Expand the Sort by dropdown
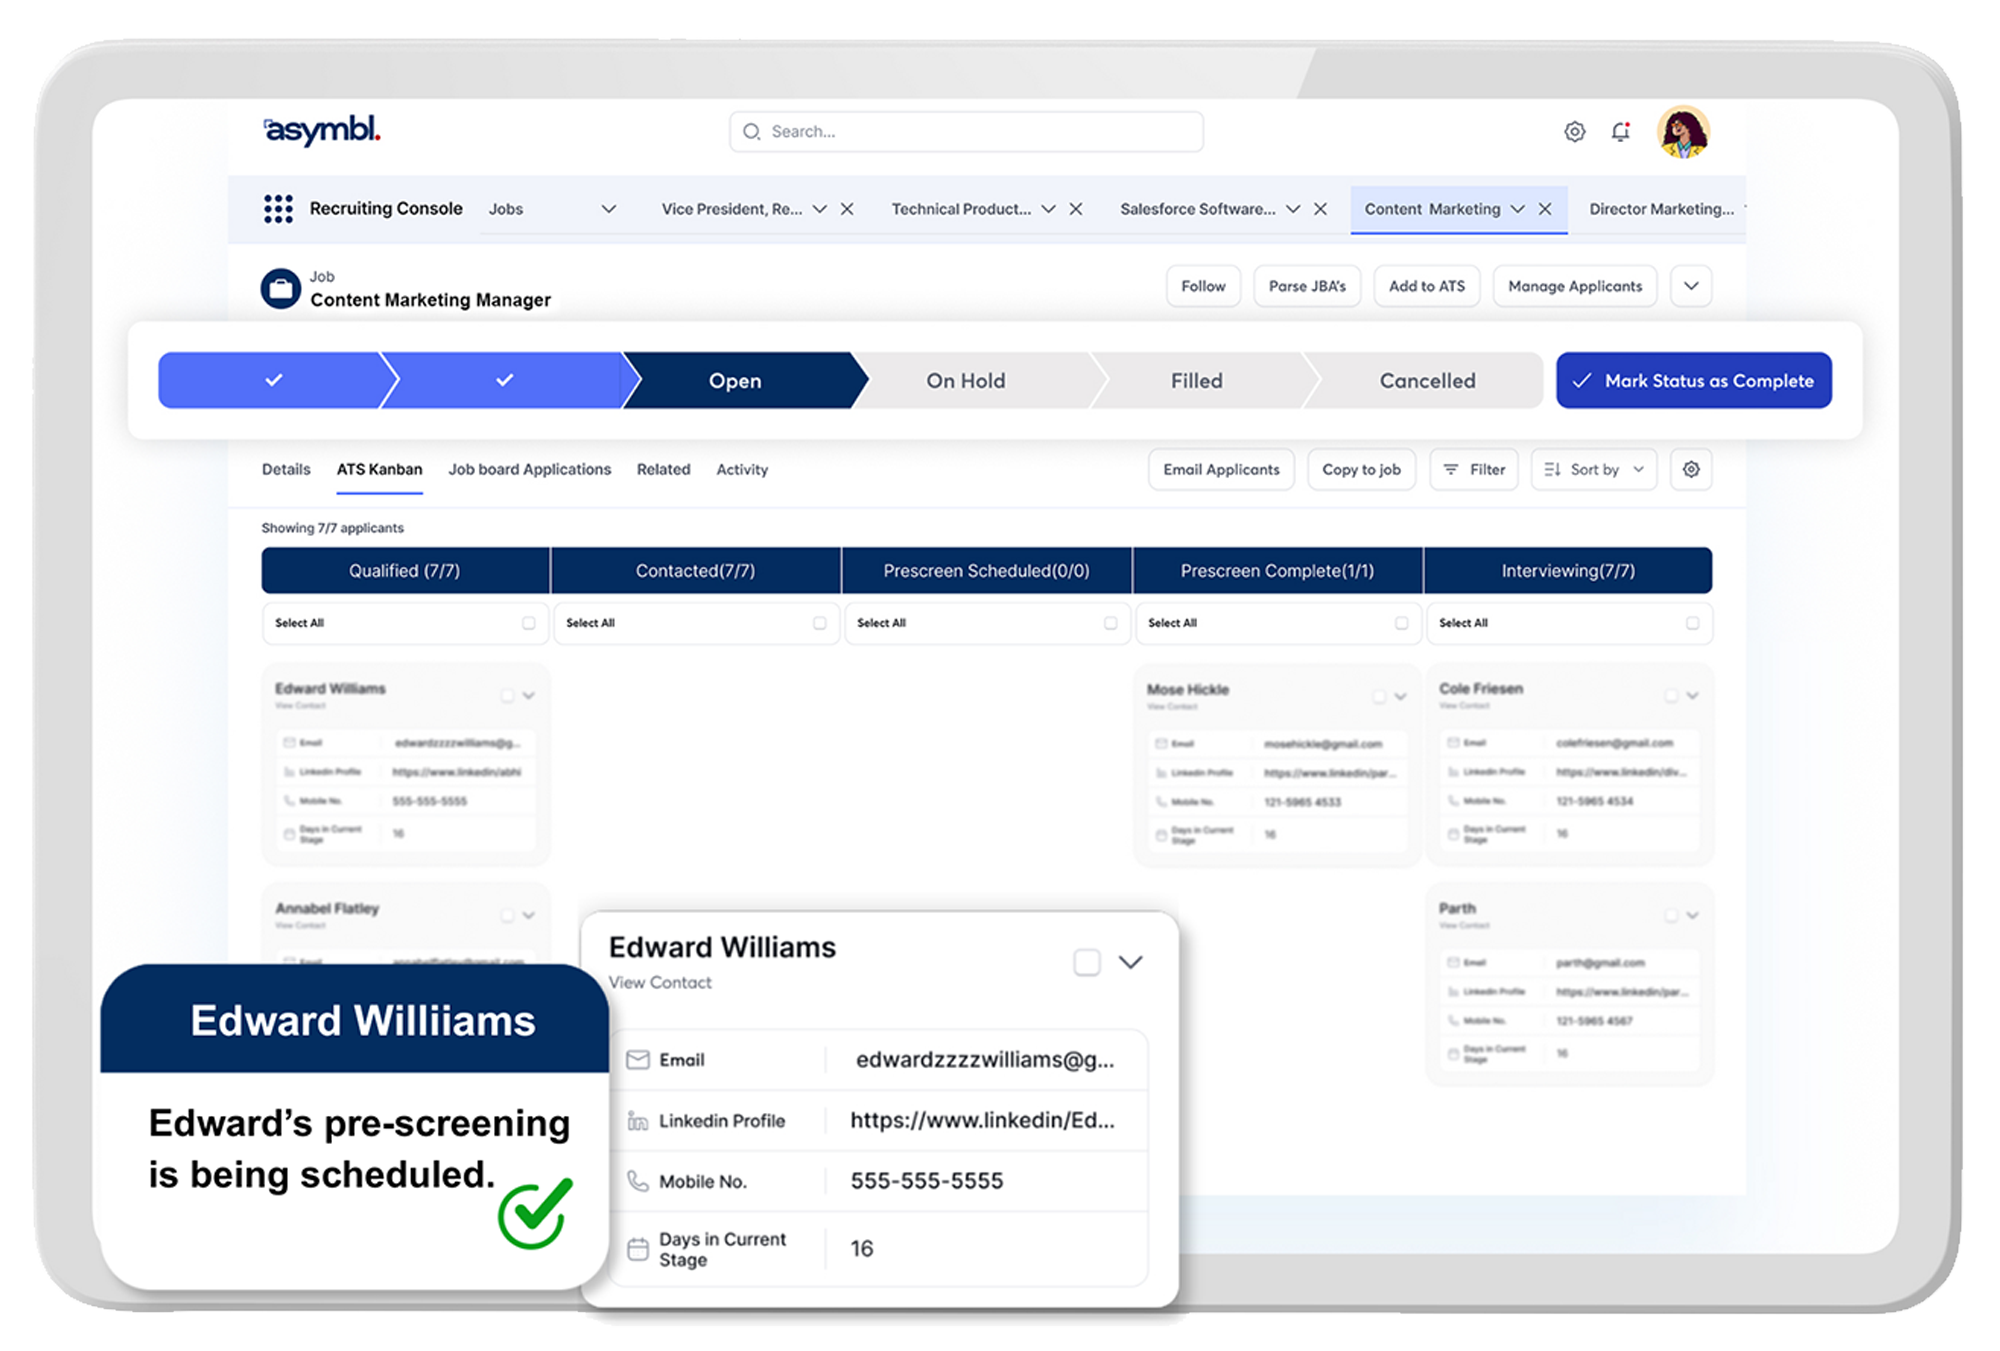This screenshot has width=2000, height=1351. [1594, 469]
